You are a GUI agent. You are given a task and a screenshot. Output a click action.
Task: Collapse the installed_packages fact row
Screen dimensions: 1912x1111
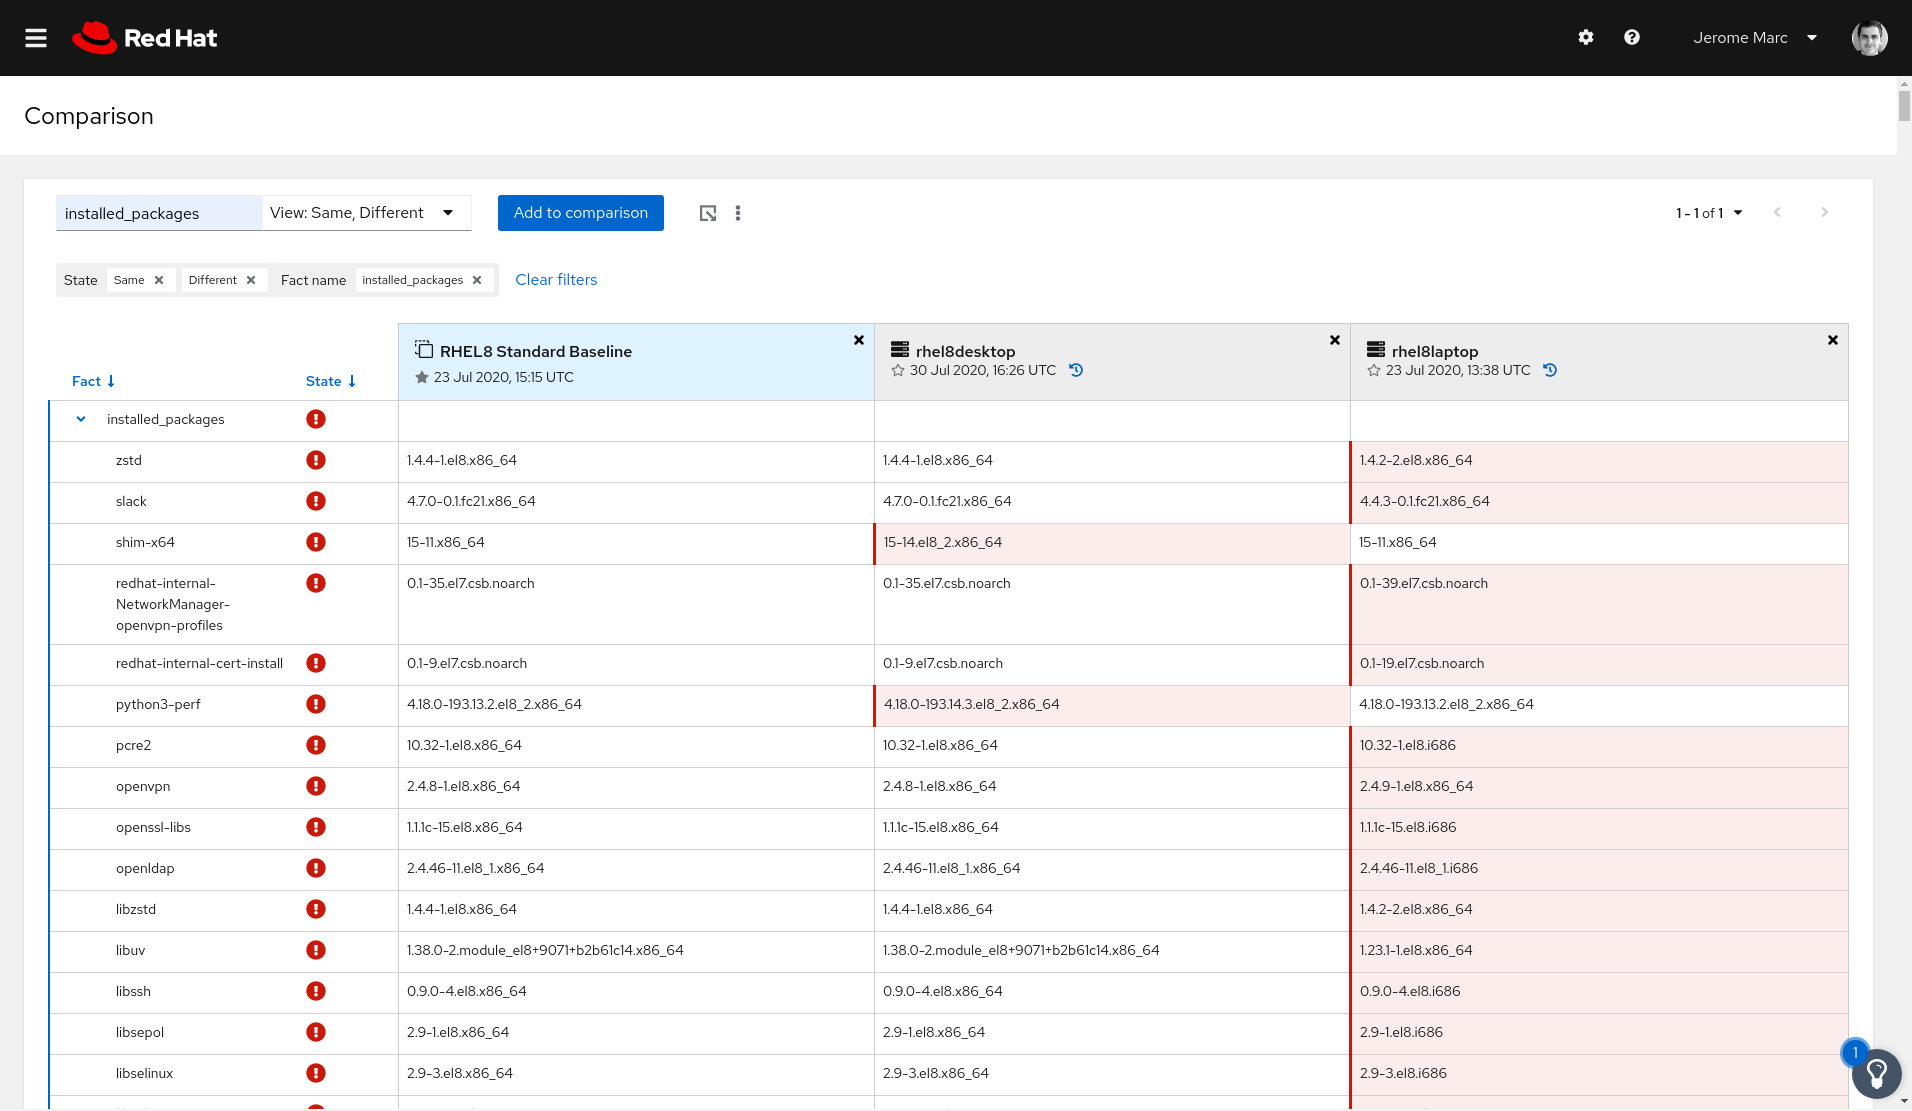pyautogui.click(x=81, y=420)
